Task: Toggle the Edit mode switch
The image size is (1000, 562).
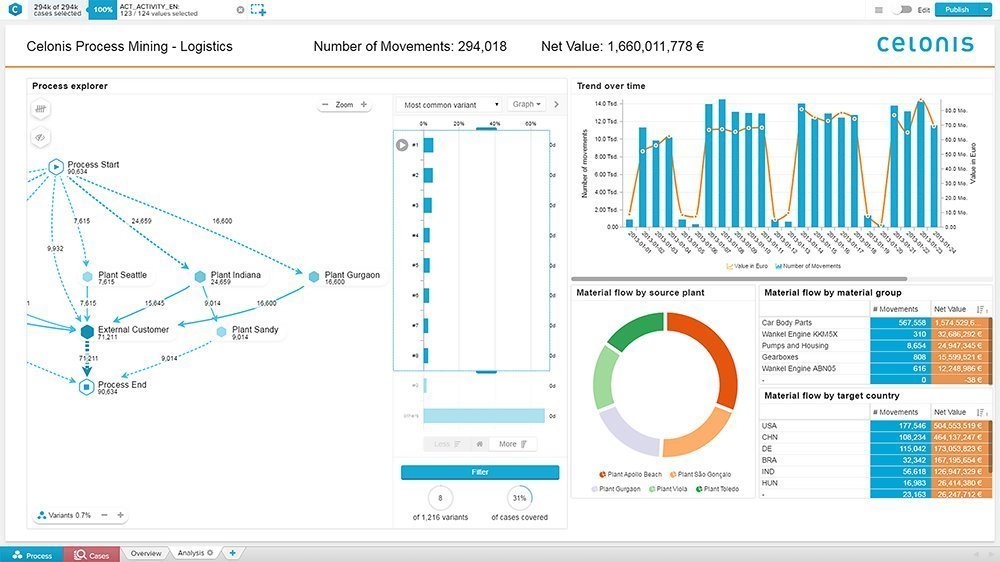Action: (x=902, y=10)
